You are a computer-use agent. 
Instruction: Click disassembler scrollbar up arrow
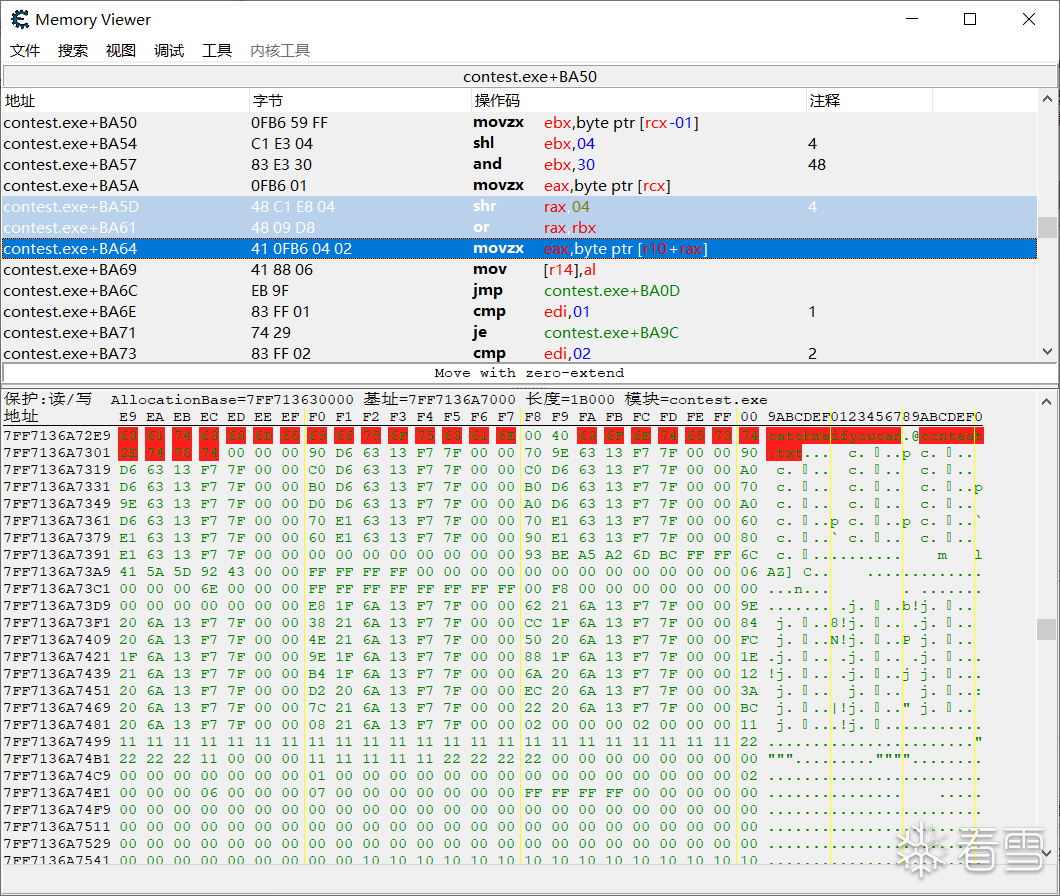click(1047, 99)
